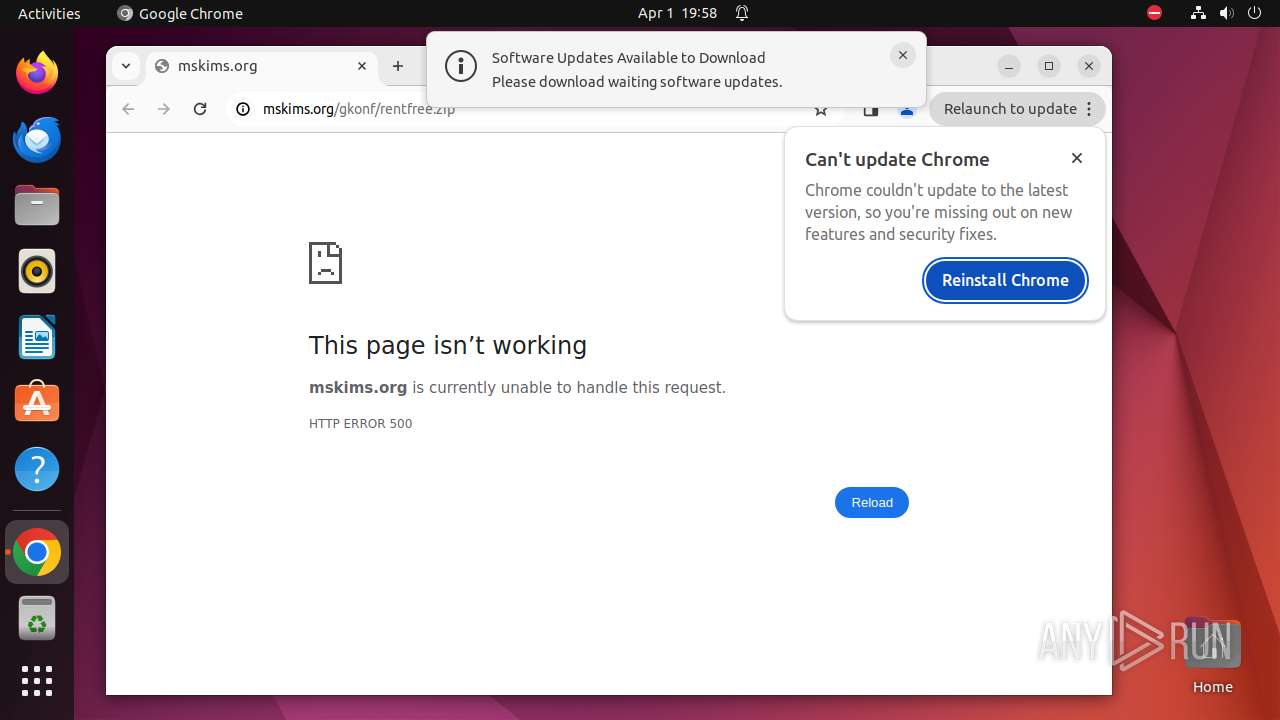
Task: Click the Software Updates Available to Download notification text
Action: click(x=628, y=57)
